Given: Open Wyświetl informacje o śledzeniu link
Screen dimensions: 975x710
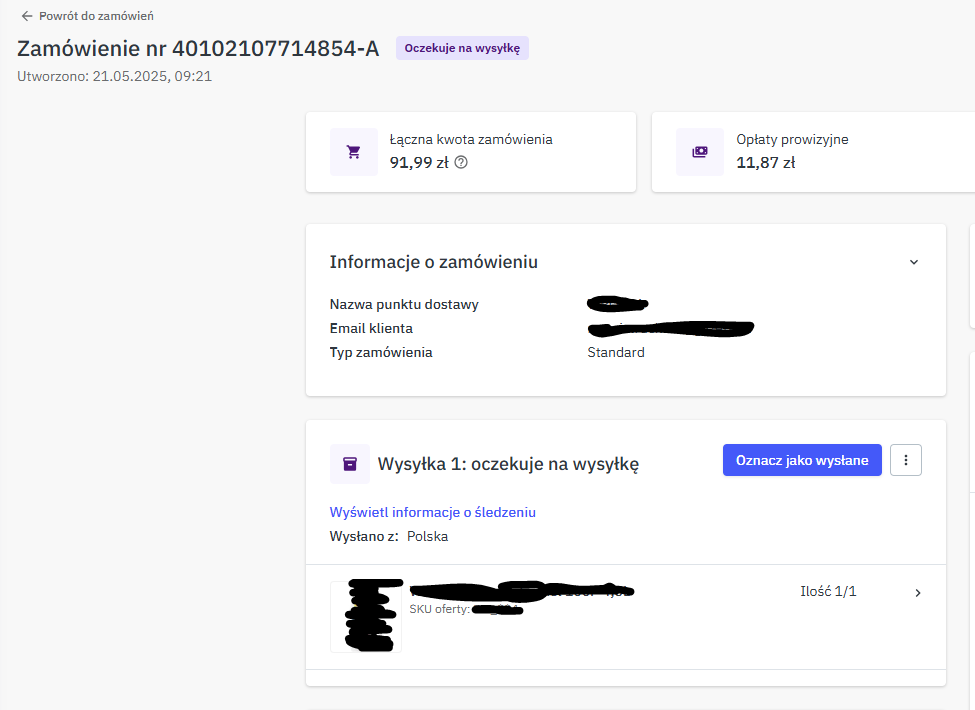Looking at the screenshot, I should coord(433,512).
